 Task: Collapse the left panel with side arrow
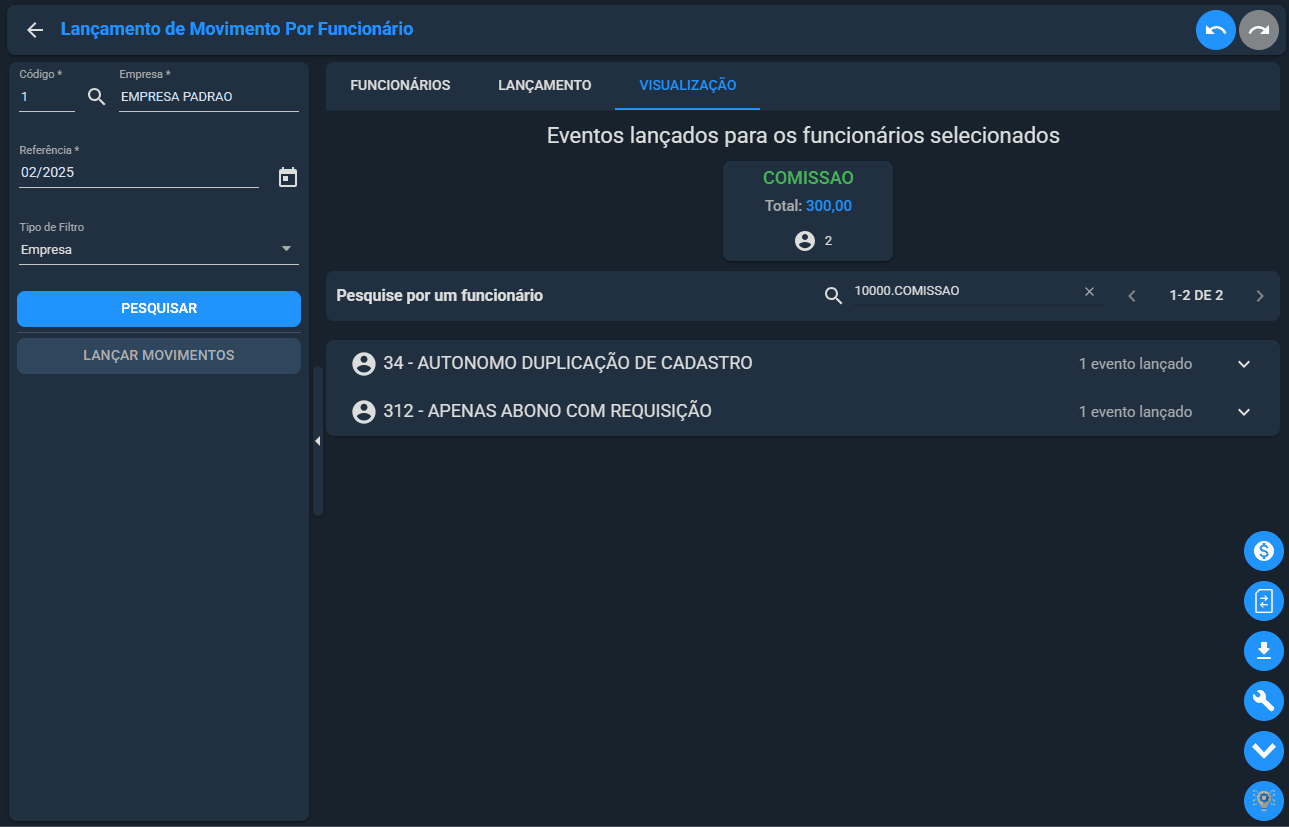coord(318,441)
